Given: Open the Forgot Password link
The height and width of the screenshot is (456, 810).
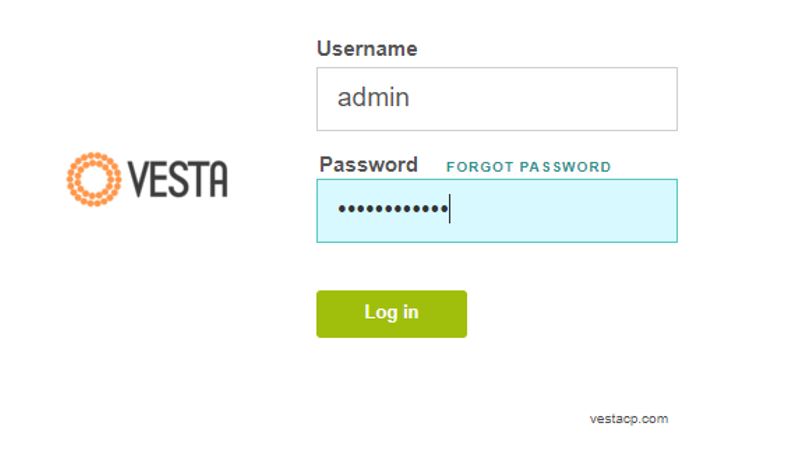Looking at the screenshot, I should coord(528,167).
